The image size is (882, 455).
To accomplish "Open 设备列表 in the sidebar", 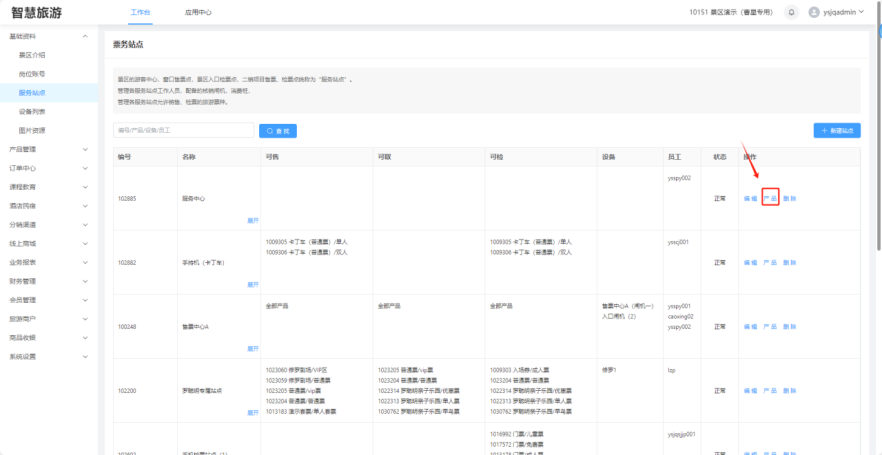I will pos(32,111).
